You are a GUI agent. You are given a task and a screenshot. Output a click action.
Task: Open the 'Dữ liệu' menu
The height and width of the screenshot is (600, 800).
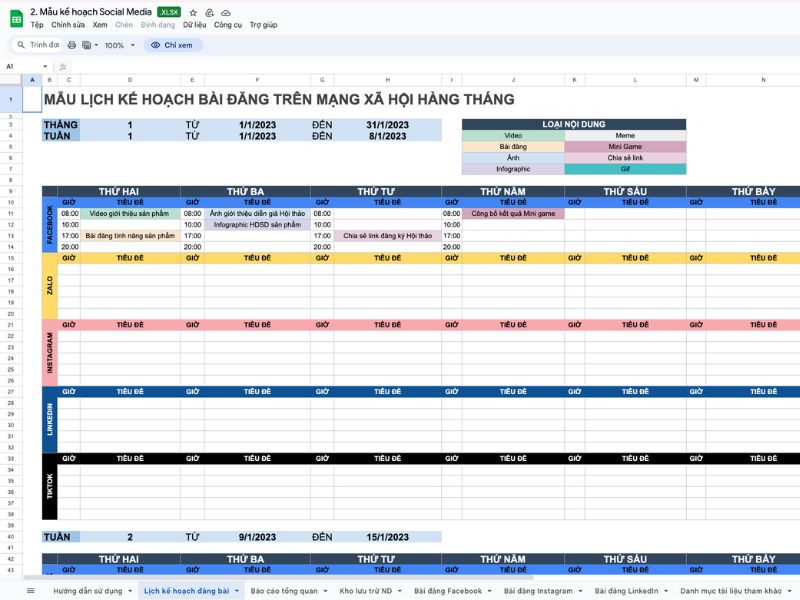coord(194,25)
